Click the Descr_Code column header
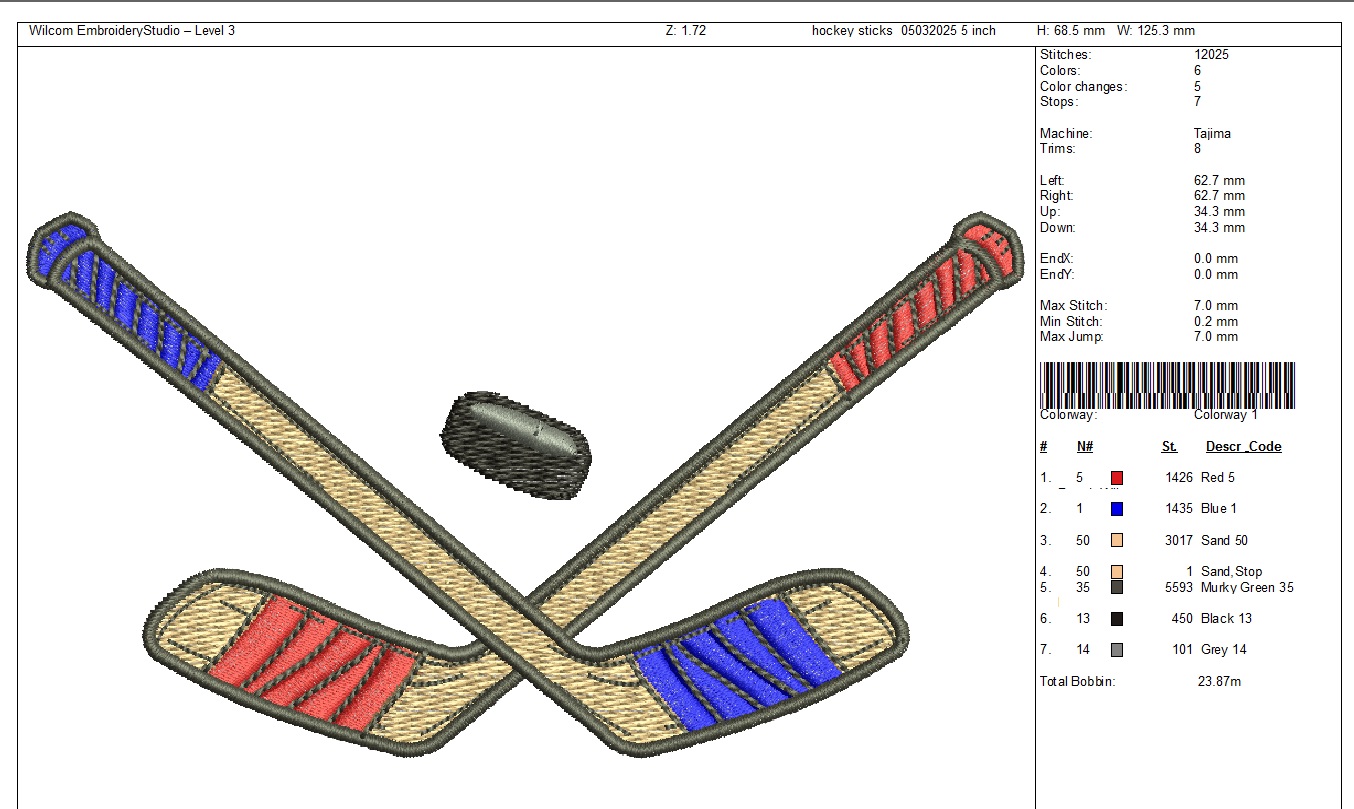 click(x=1243, y=447)
